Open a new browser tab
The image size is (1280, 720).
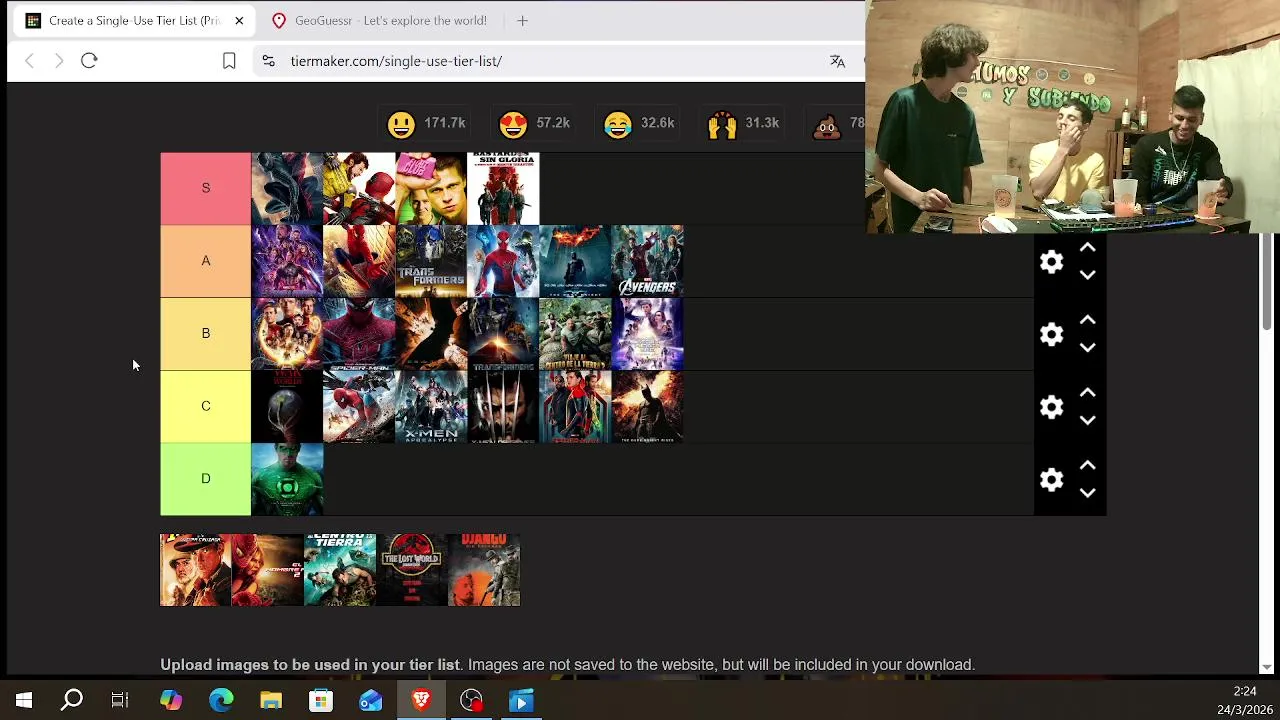522,20
